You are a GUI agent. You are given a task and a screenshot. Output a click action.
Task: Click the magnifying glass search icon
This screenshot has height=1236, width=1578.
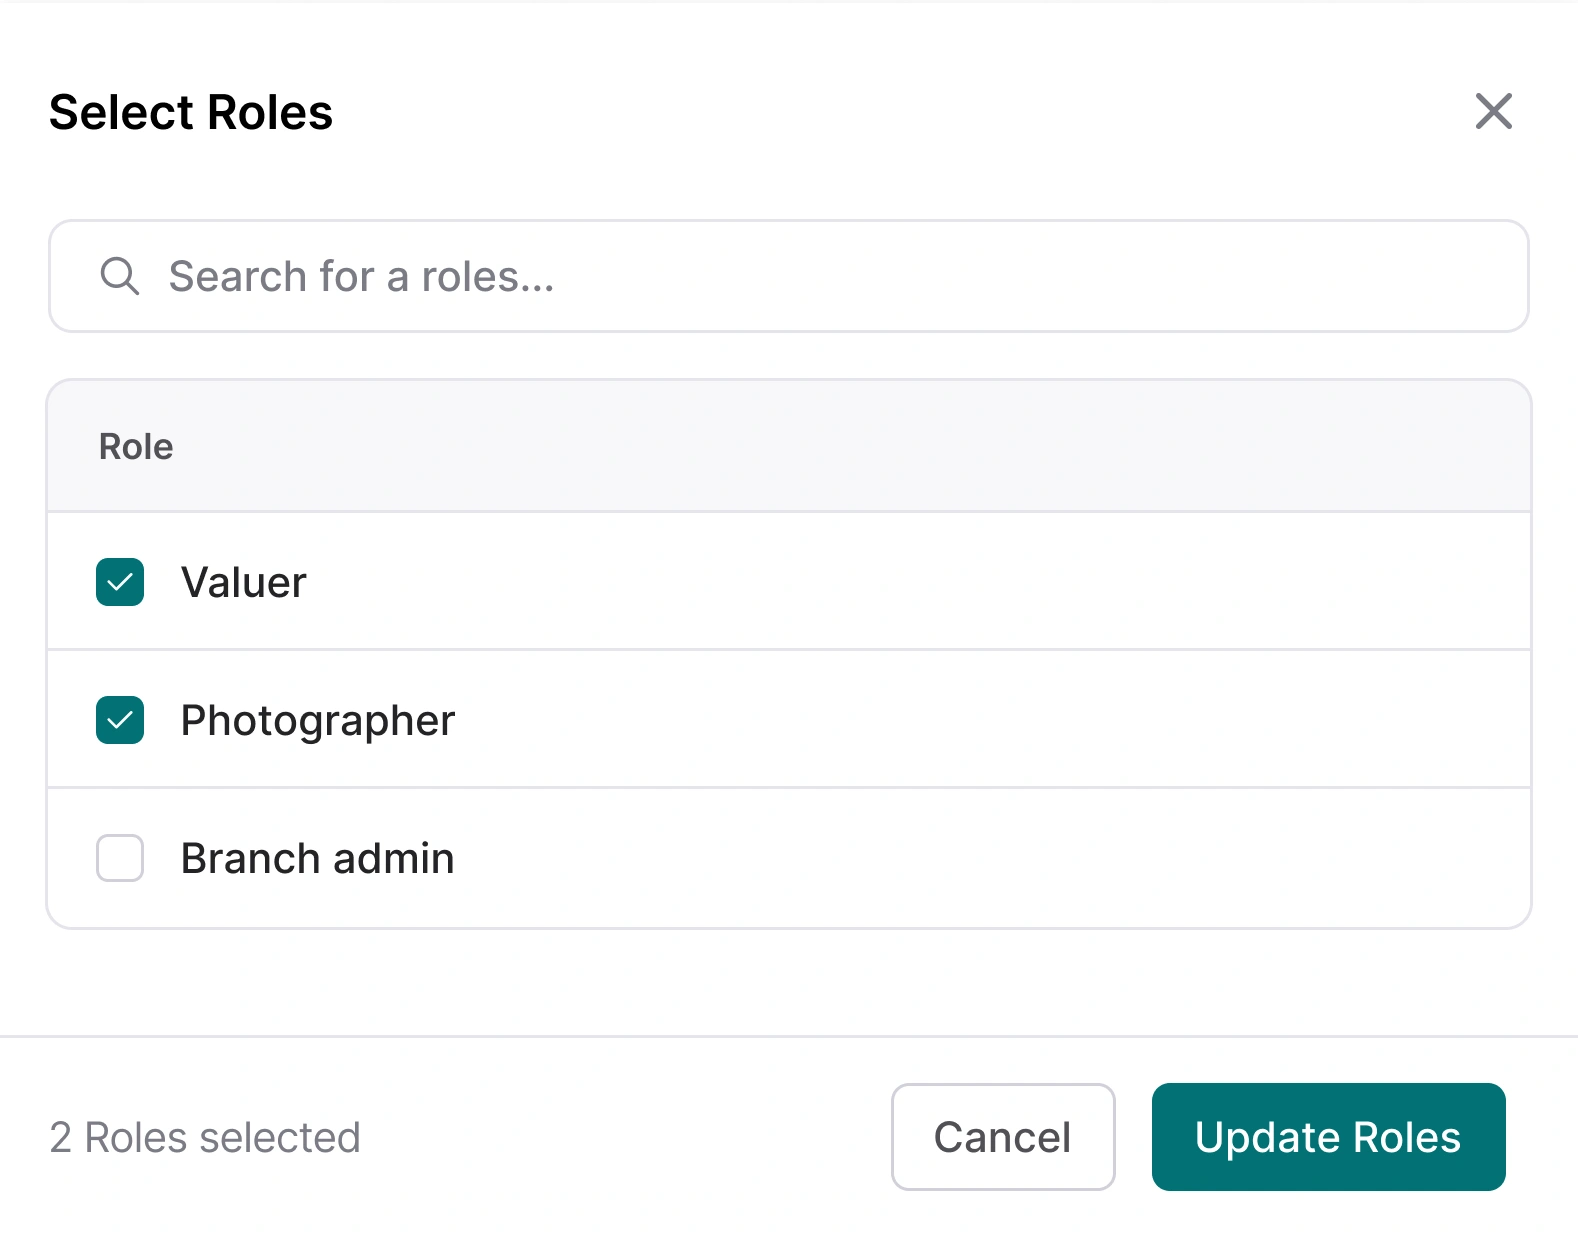click(x=119, y=275)
